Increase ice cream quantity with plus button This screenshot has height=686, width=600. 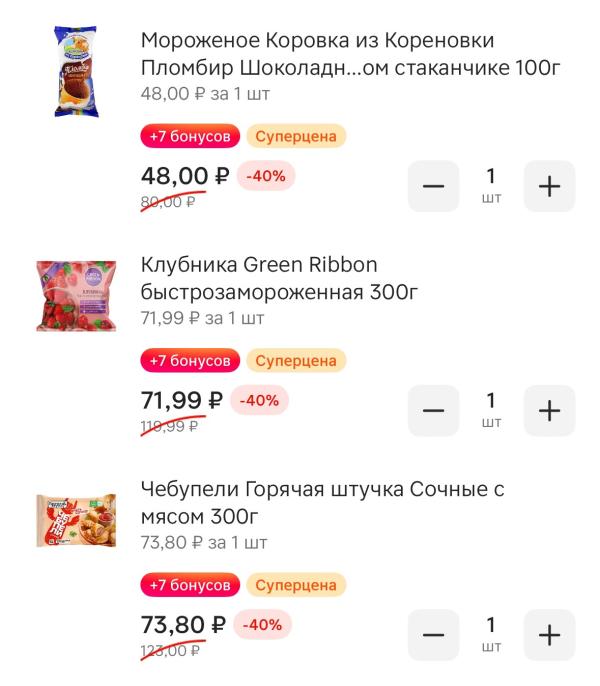(549, 186)
